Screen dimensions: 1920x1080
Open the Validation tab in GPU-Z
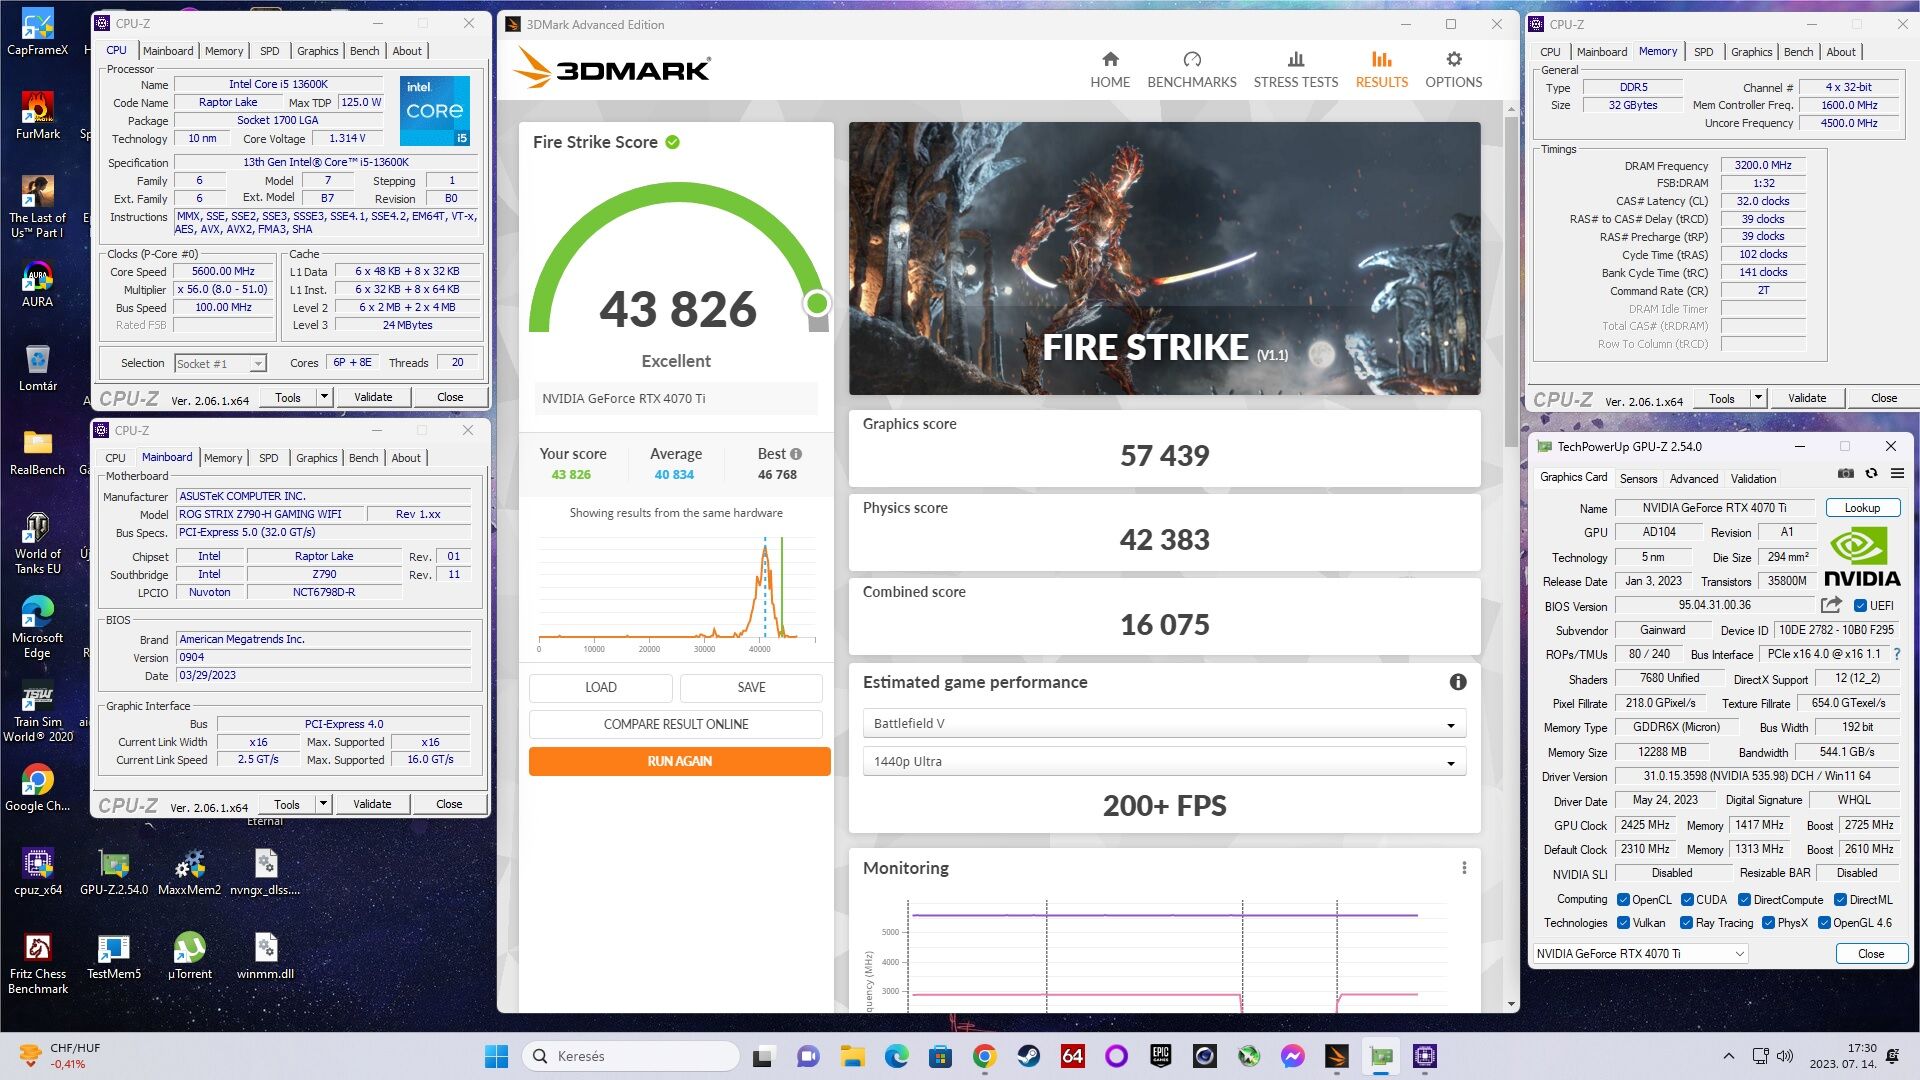[x=1754, y=479]
